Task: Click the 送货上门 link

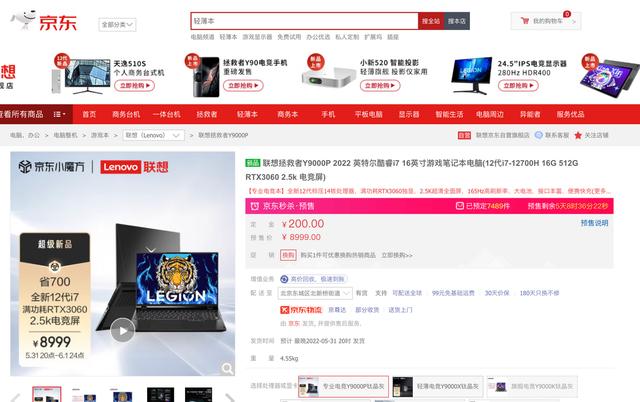Action: point(400,310)
